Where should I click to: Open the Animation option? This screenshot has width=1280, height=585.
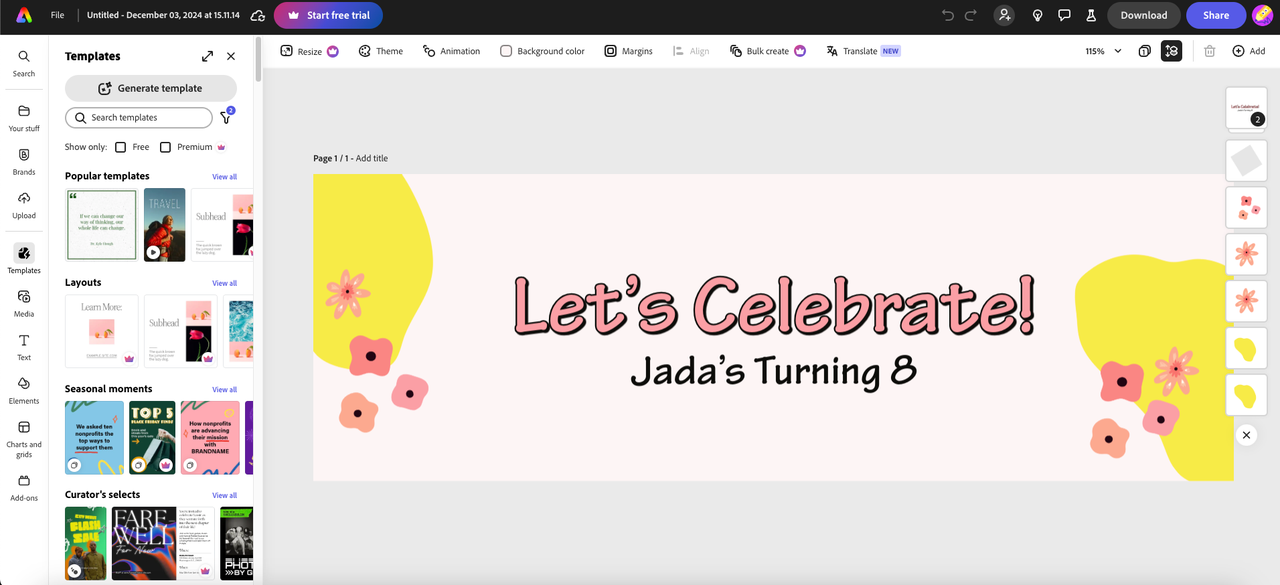(x=451, y=51)
